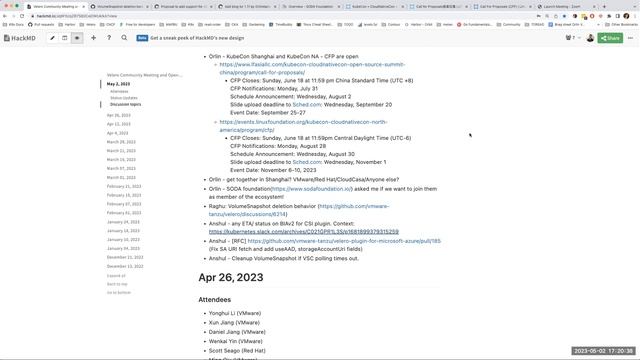Jump to May 2, 2023 in outline
The image size is (640, 360).
(118, 84)
